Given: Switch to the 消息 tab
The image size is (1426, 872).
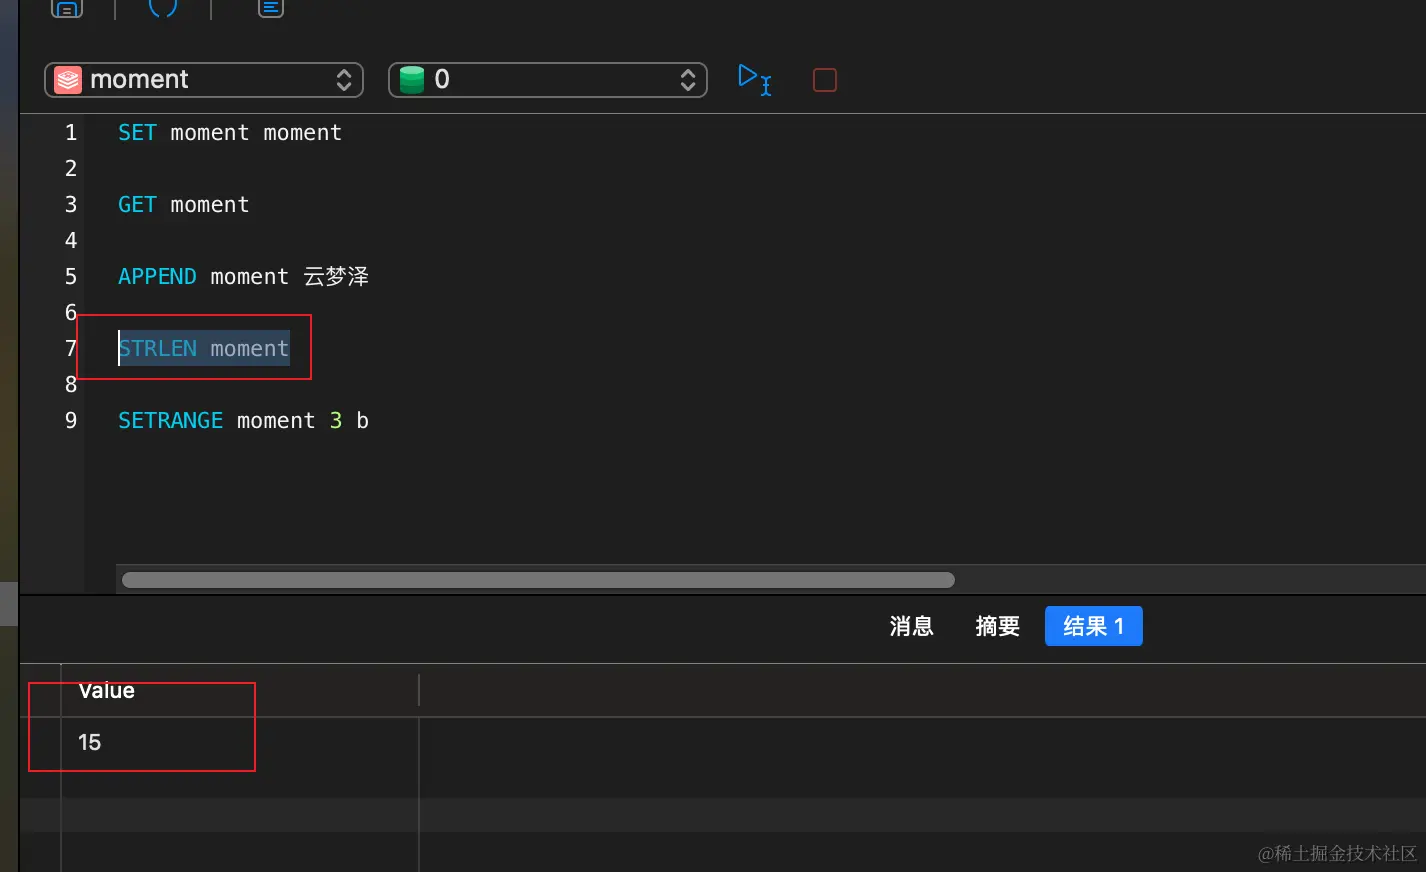Looking at the screenshot, I should [911, 626].
